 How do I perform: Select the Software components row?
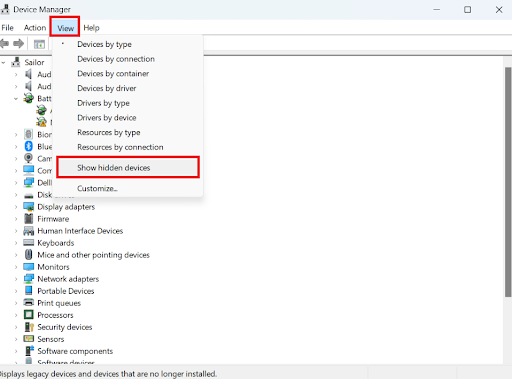pos(75,351)
